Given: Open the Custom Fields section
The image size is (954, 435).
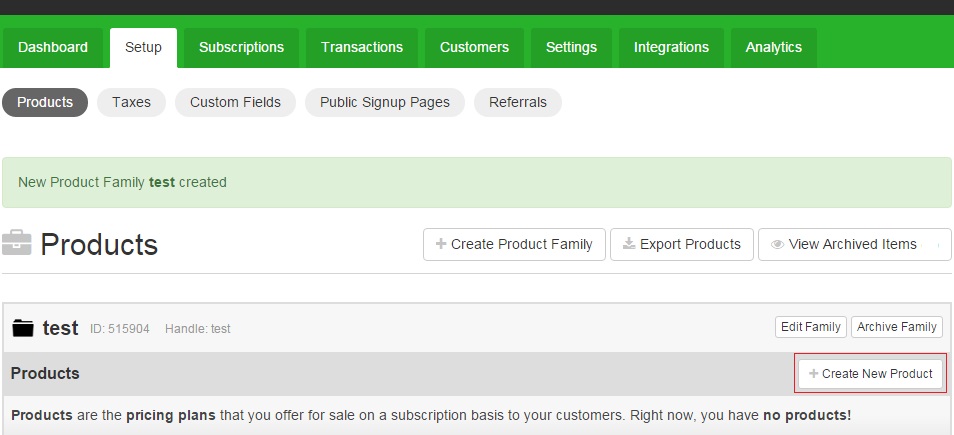Looking at the screenshot, I should tap(235, 102).
